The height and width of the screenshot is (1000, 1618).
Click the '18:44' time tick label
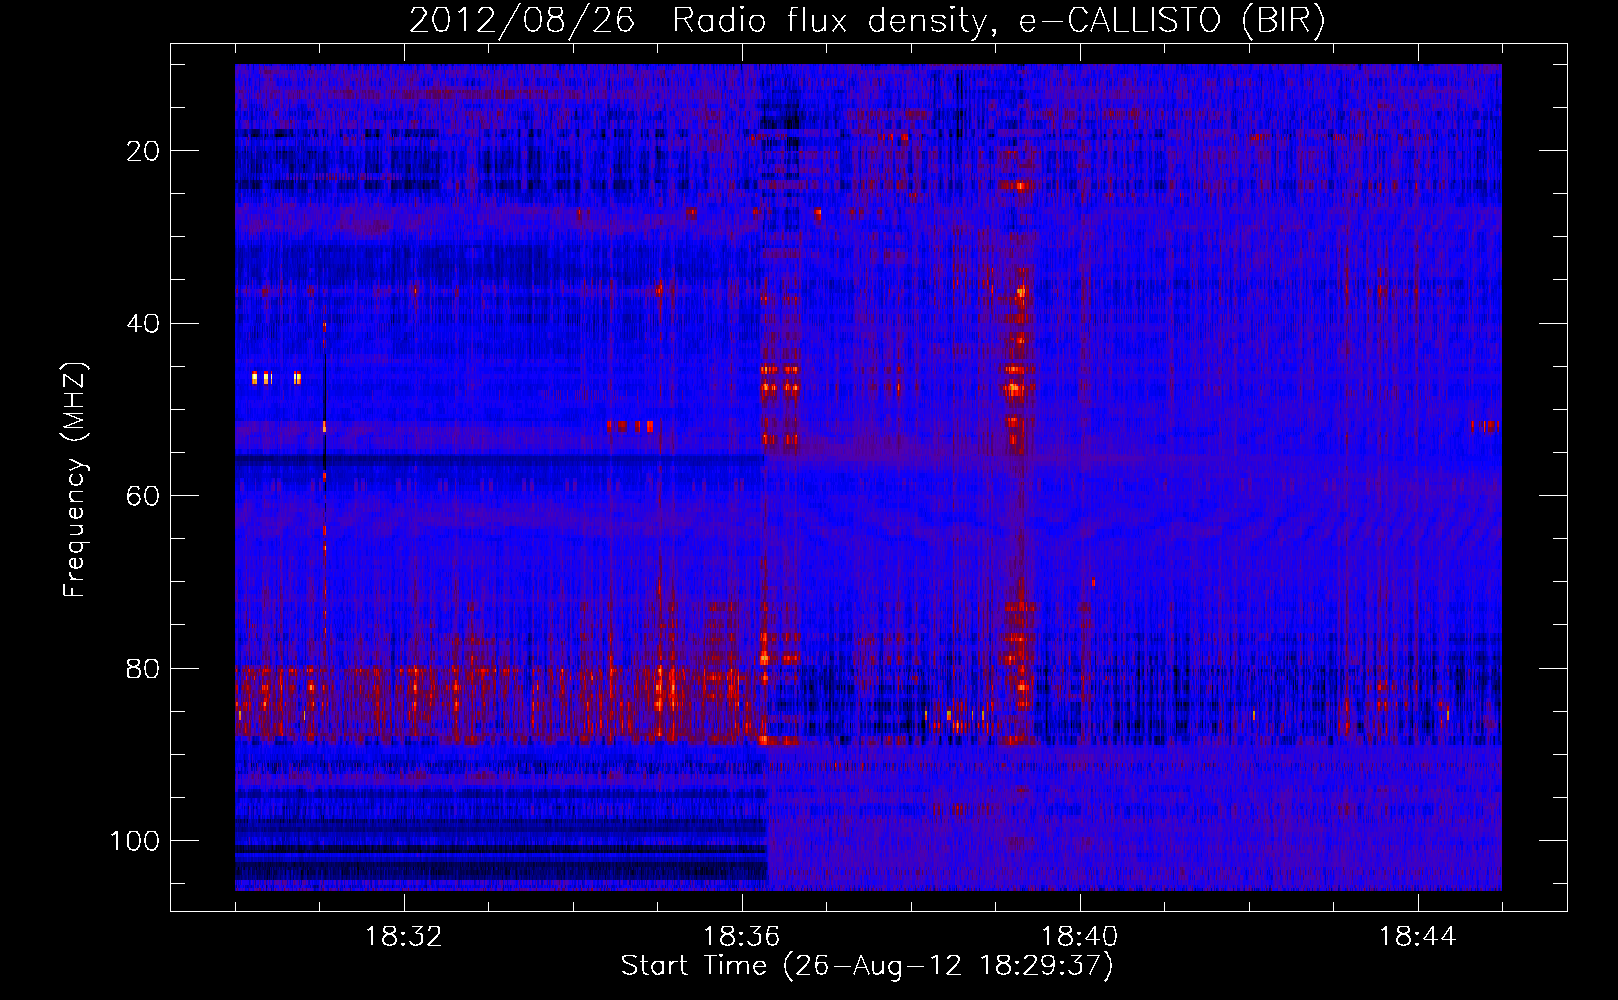pos(1418,937)
